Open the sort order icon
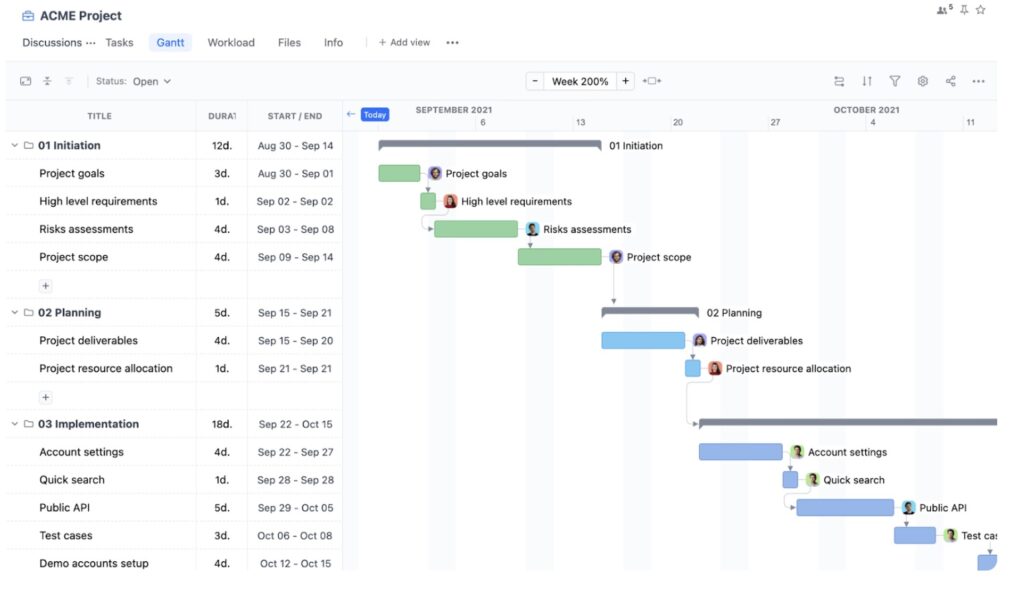Viewport: 1024px width, 596px height. click(867, 81)
